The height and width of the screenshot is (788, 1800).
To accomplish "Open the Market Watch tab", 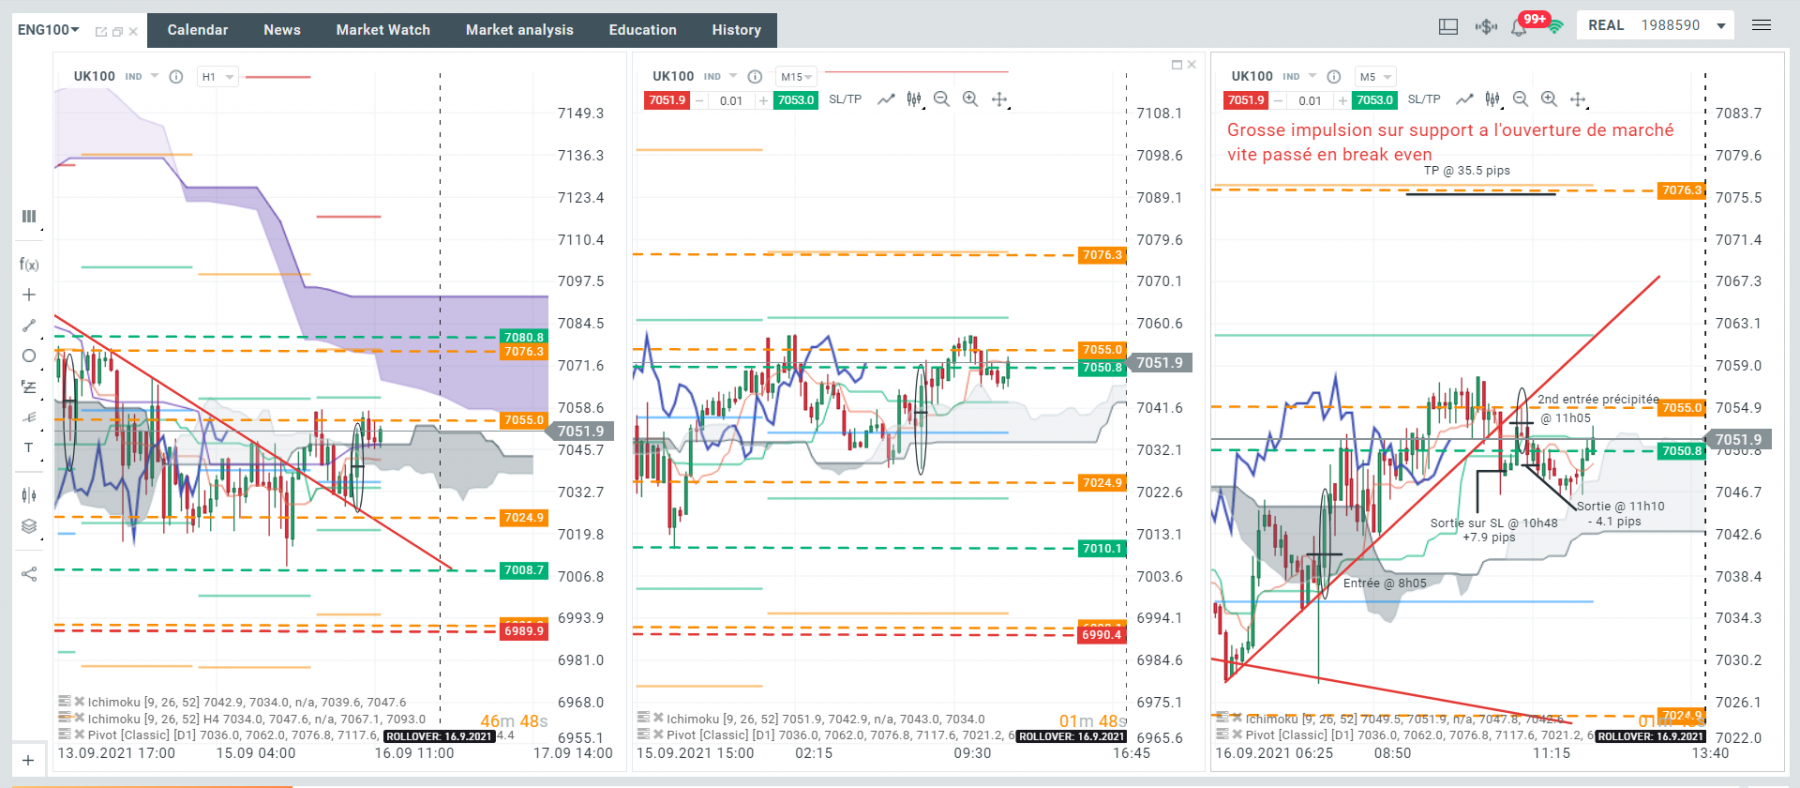I will [x=383, y=30].
